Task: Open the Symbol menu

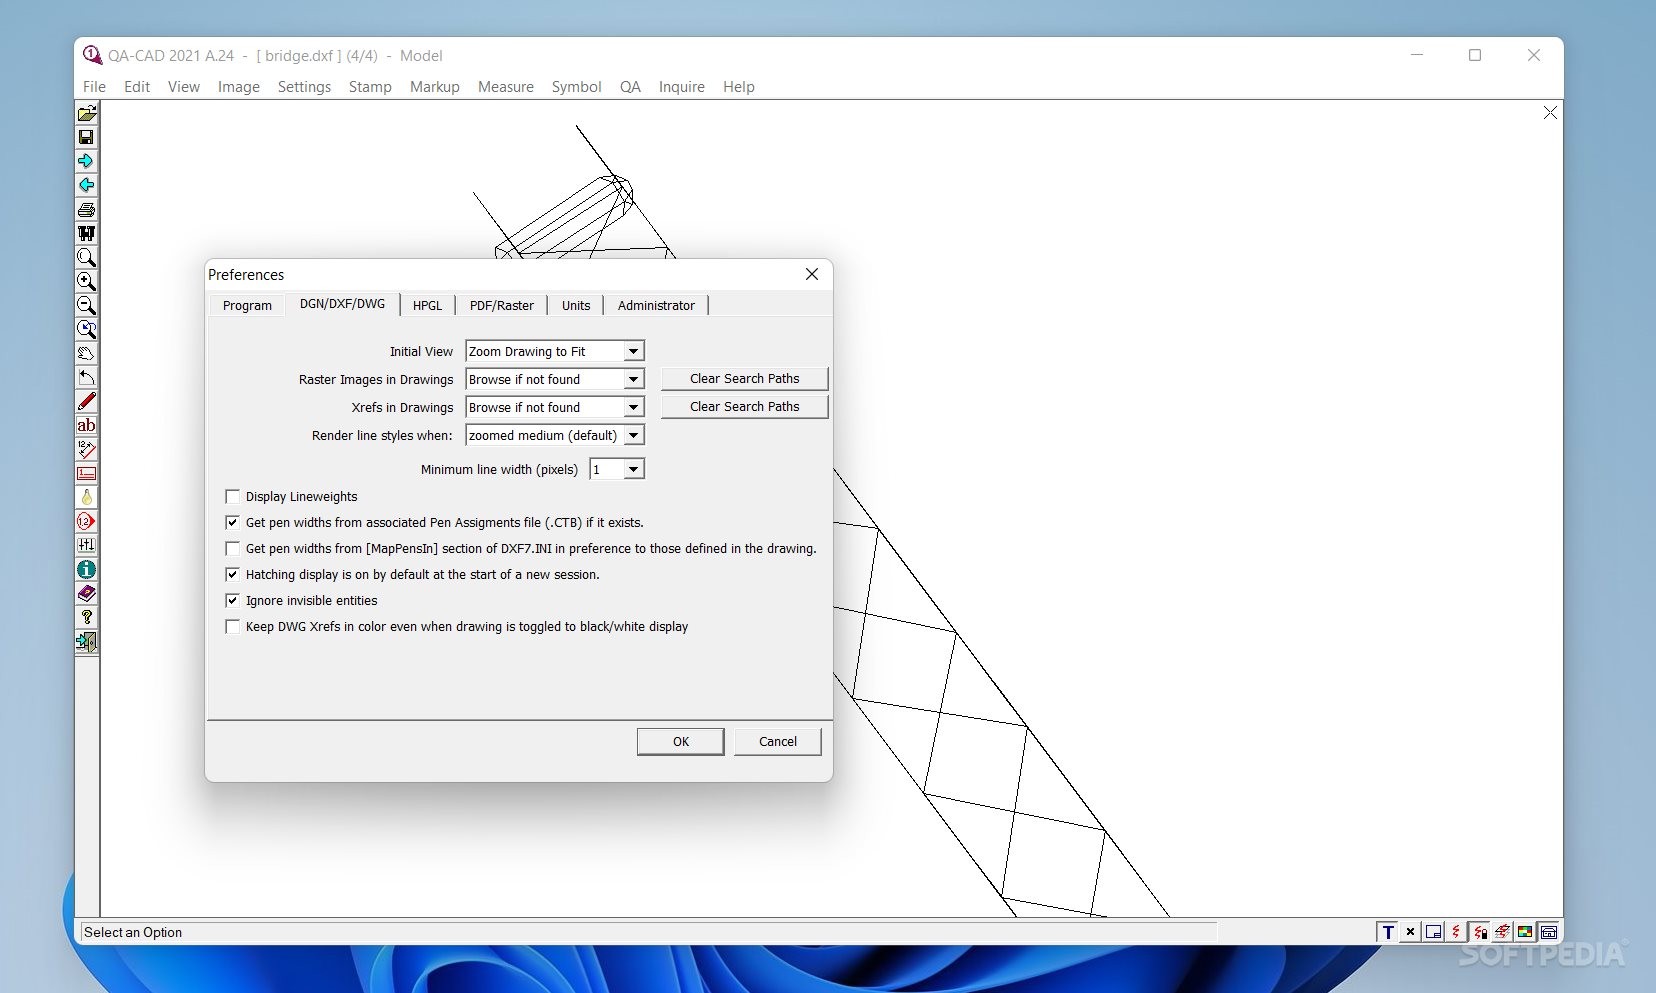Action: coord(577,87)
